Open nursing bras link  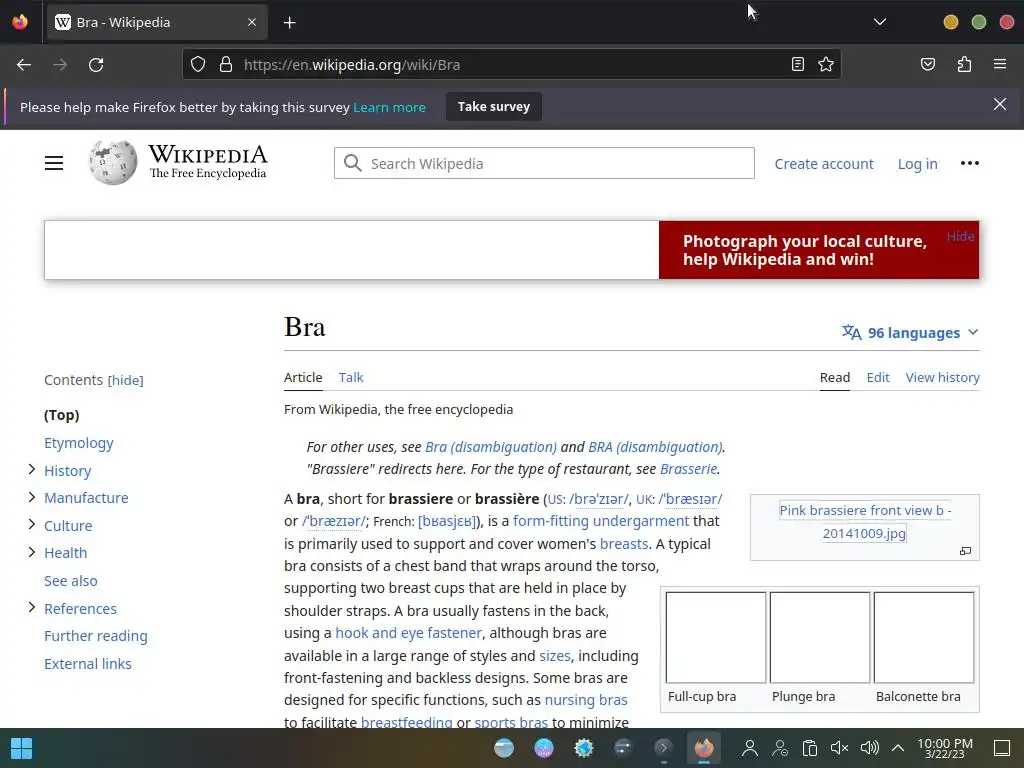(586, 700)
